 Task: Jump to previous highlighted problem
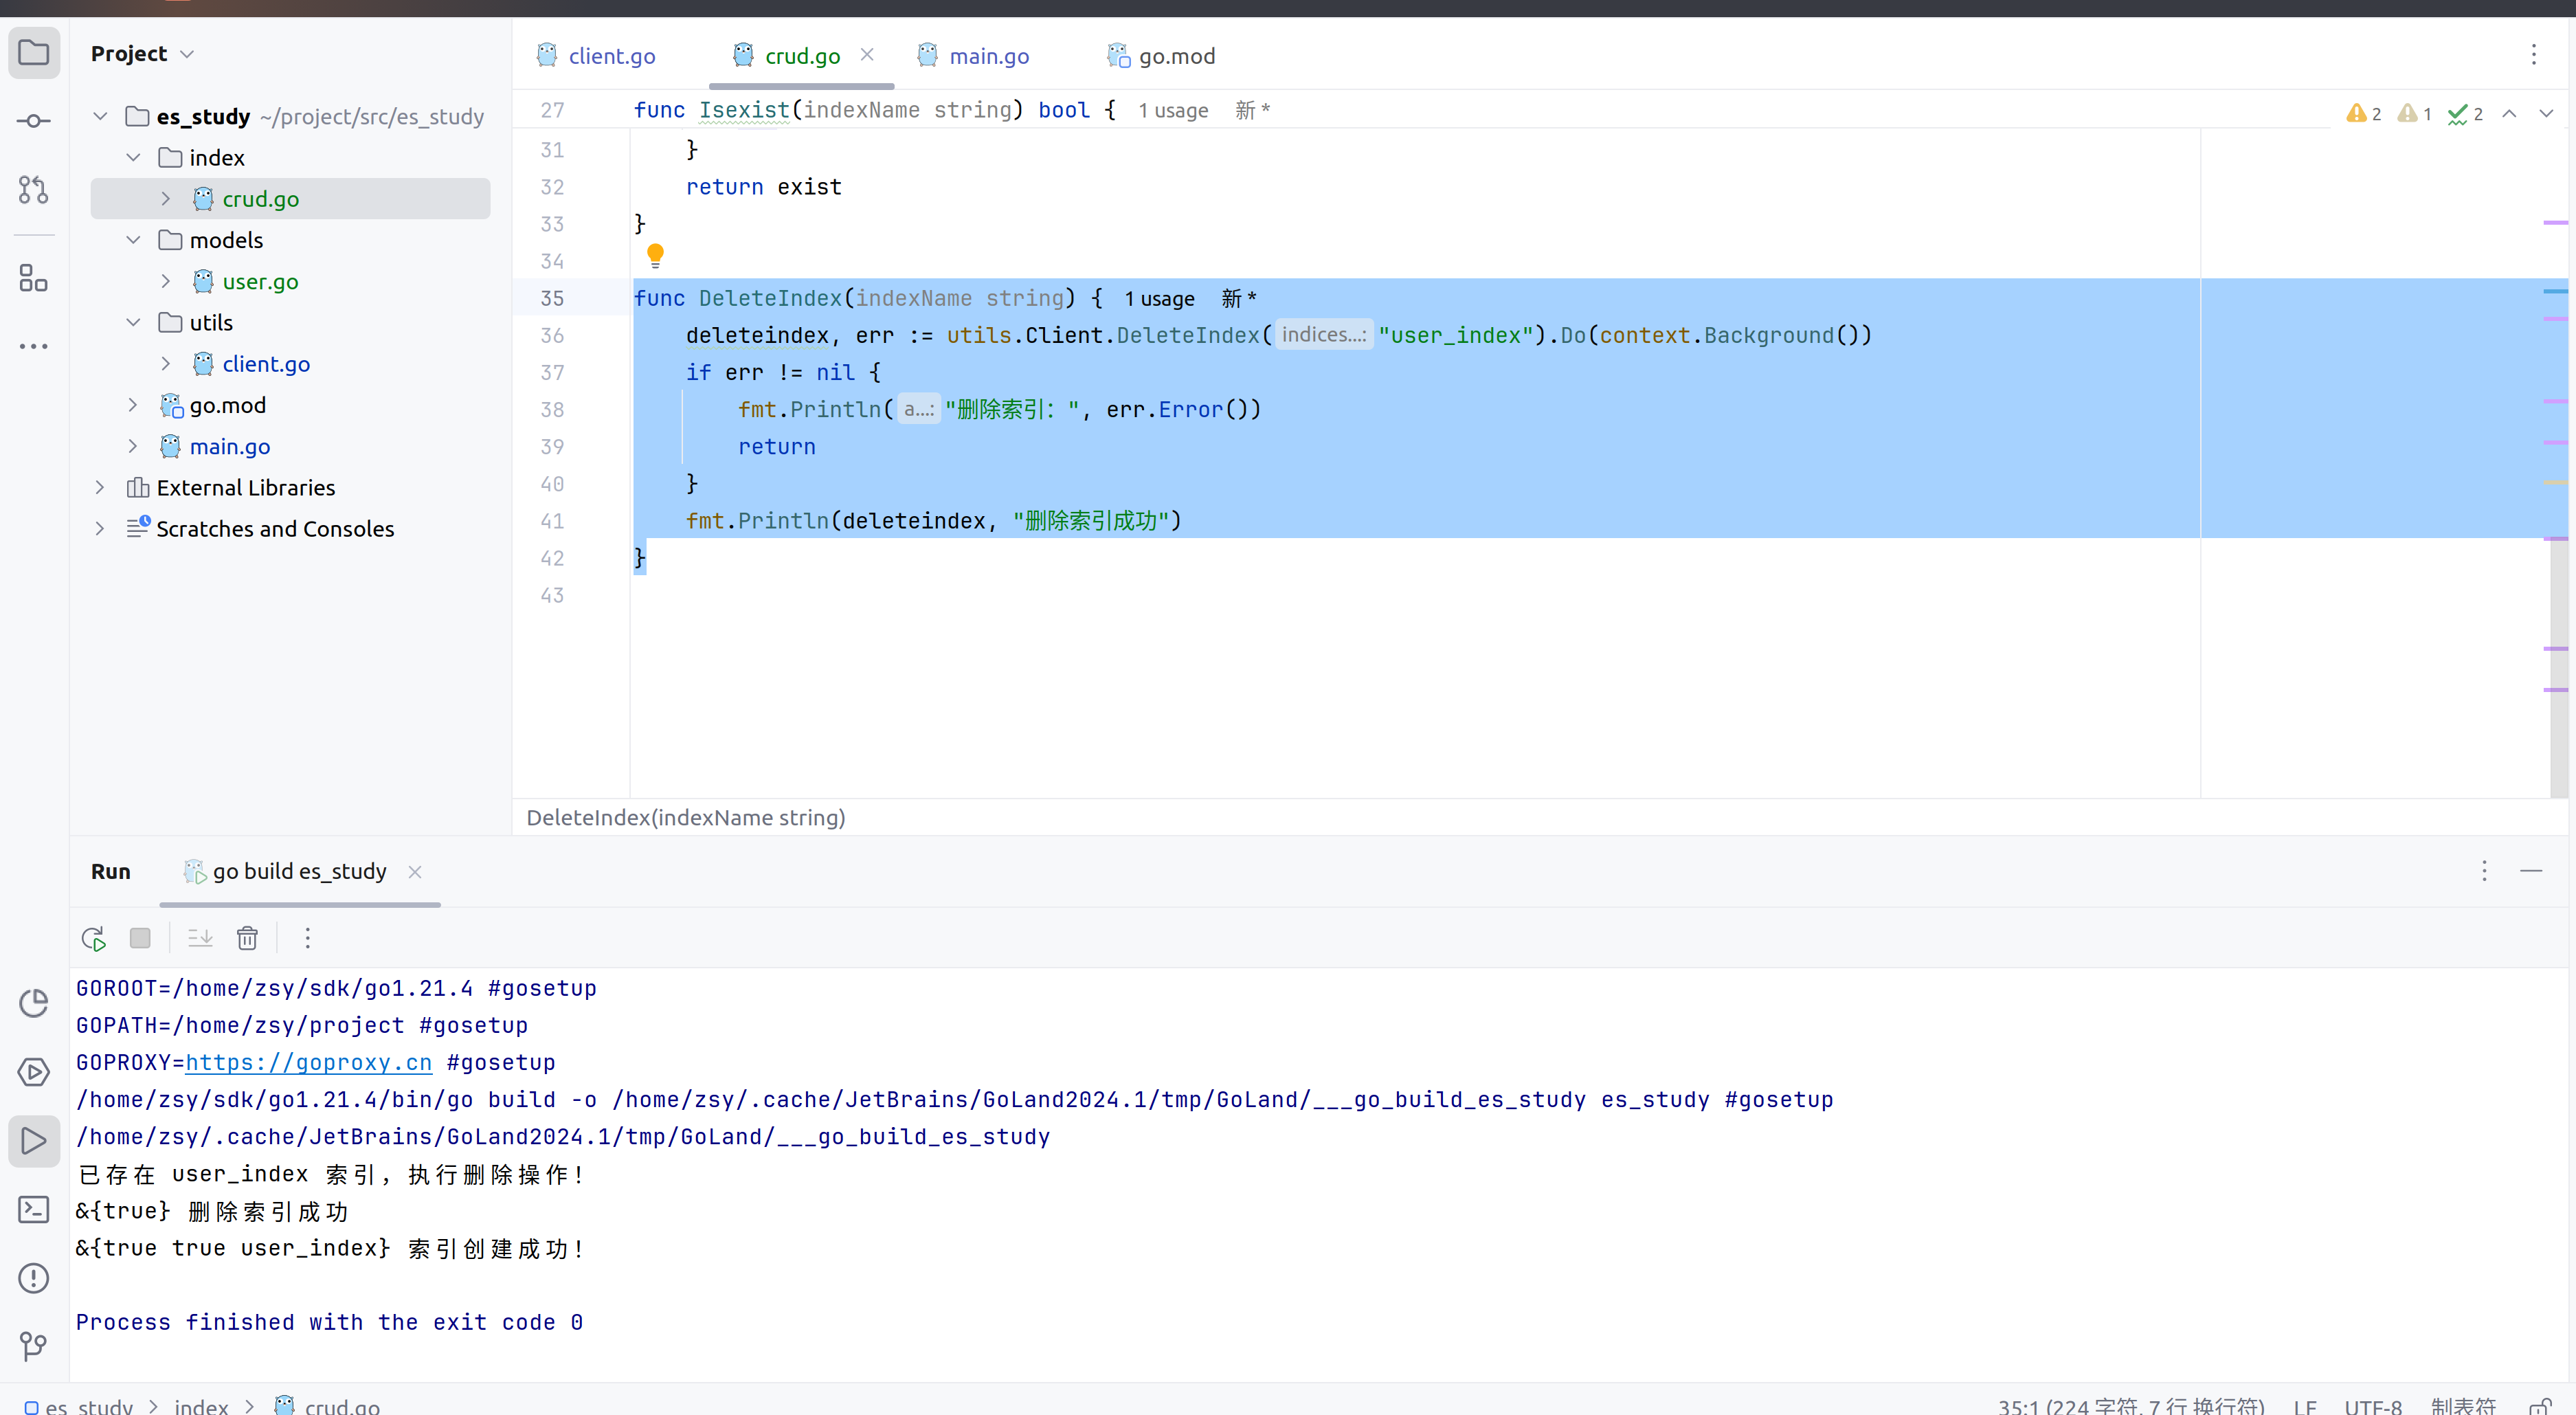2509,114
